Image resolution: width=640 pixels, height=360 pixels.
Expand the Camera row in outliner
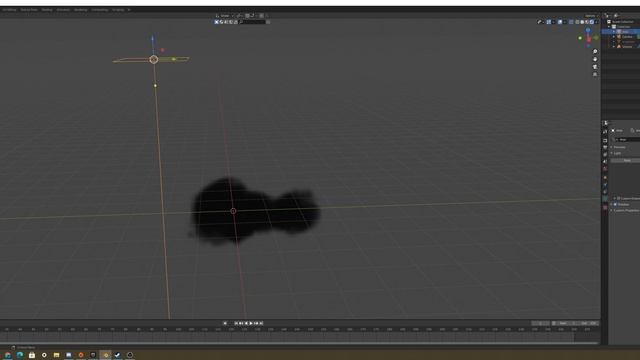click(x=613, y=37)
